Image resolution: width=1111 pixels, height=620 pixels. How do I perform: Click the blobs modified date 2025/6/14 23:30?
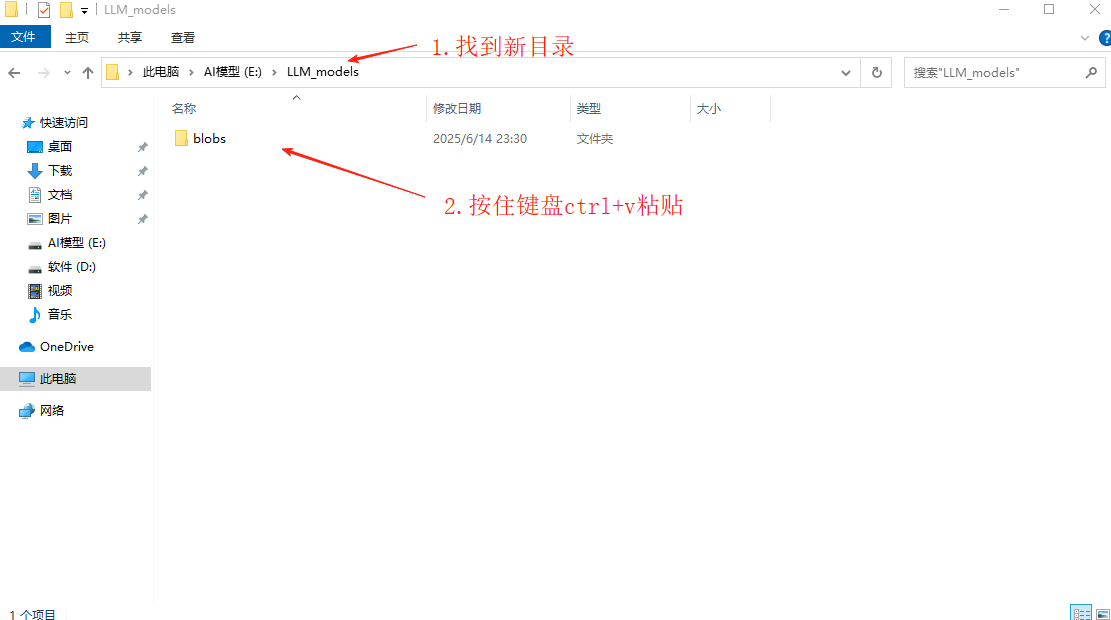[x=480, y=139]
